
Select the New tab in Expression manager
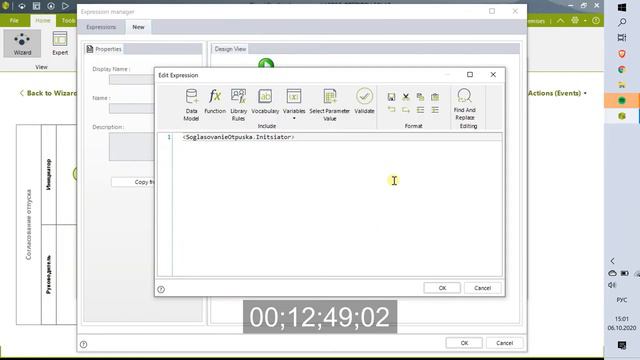point(138,27)
